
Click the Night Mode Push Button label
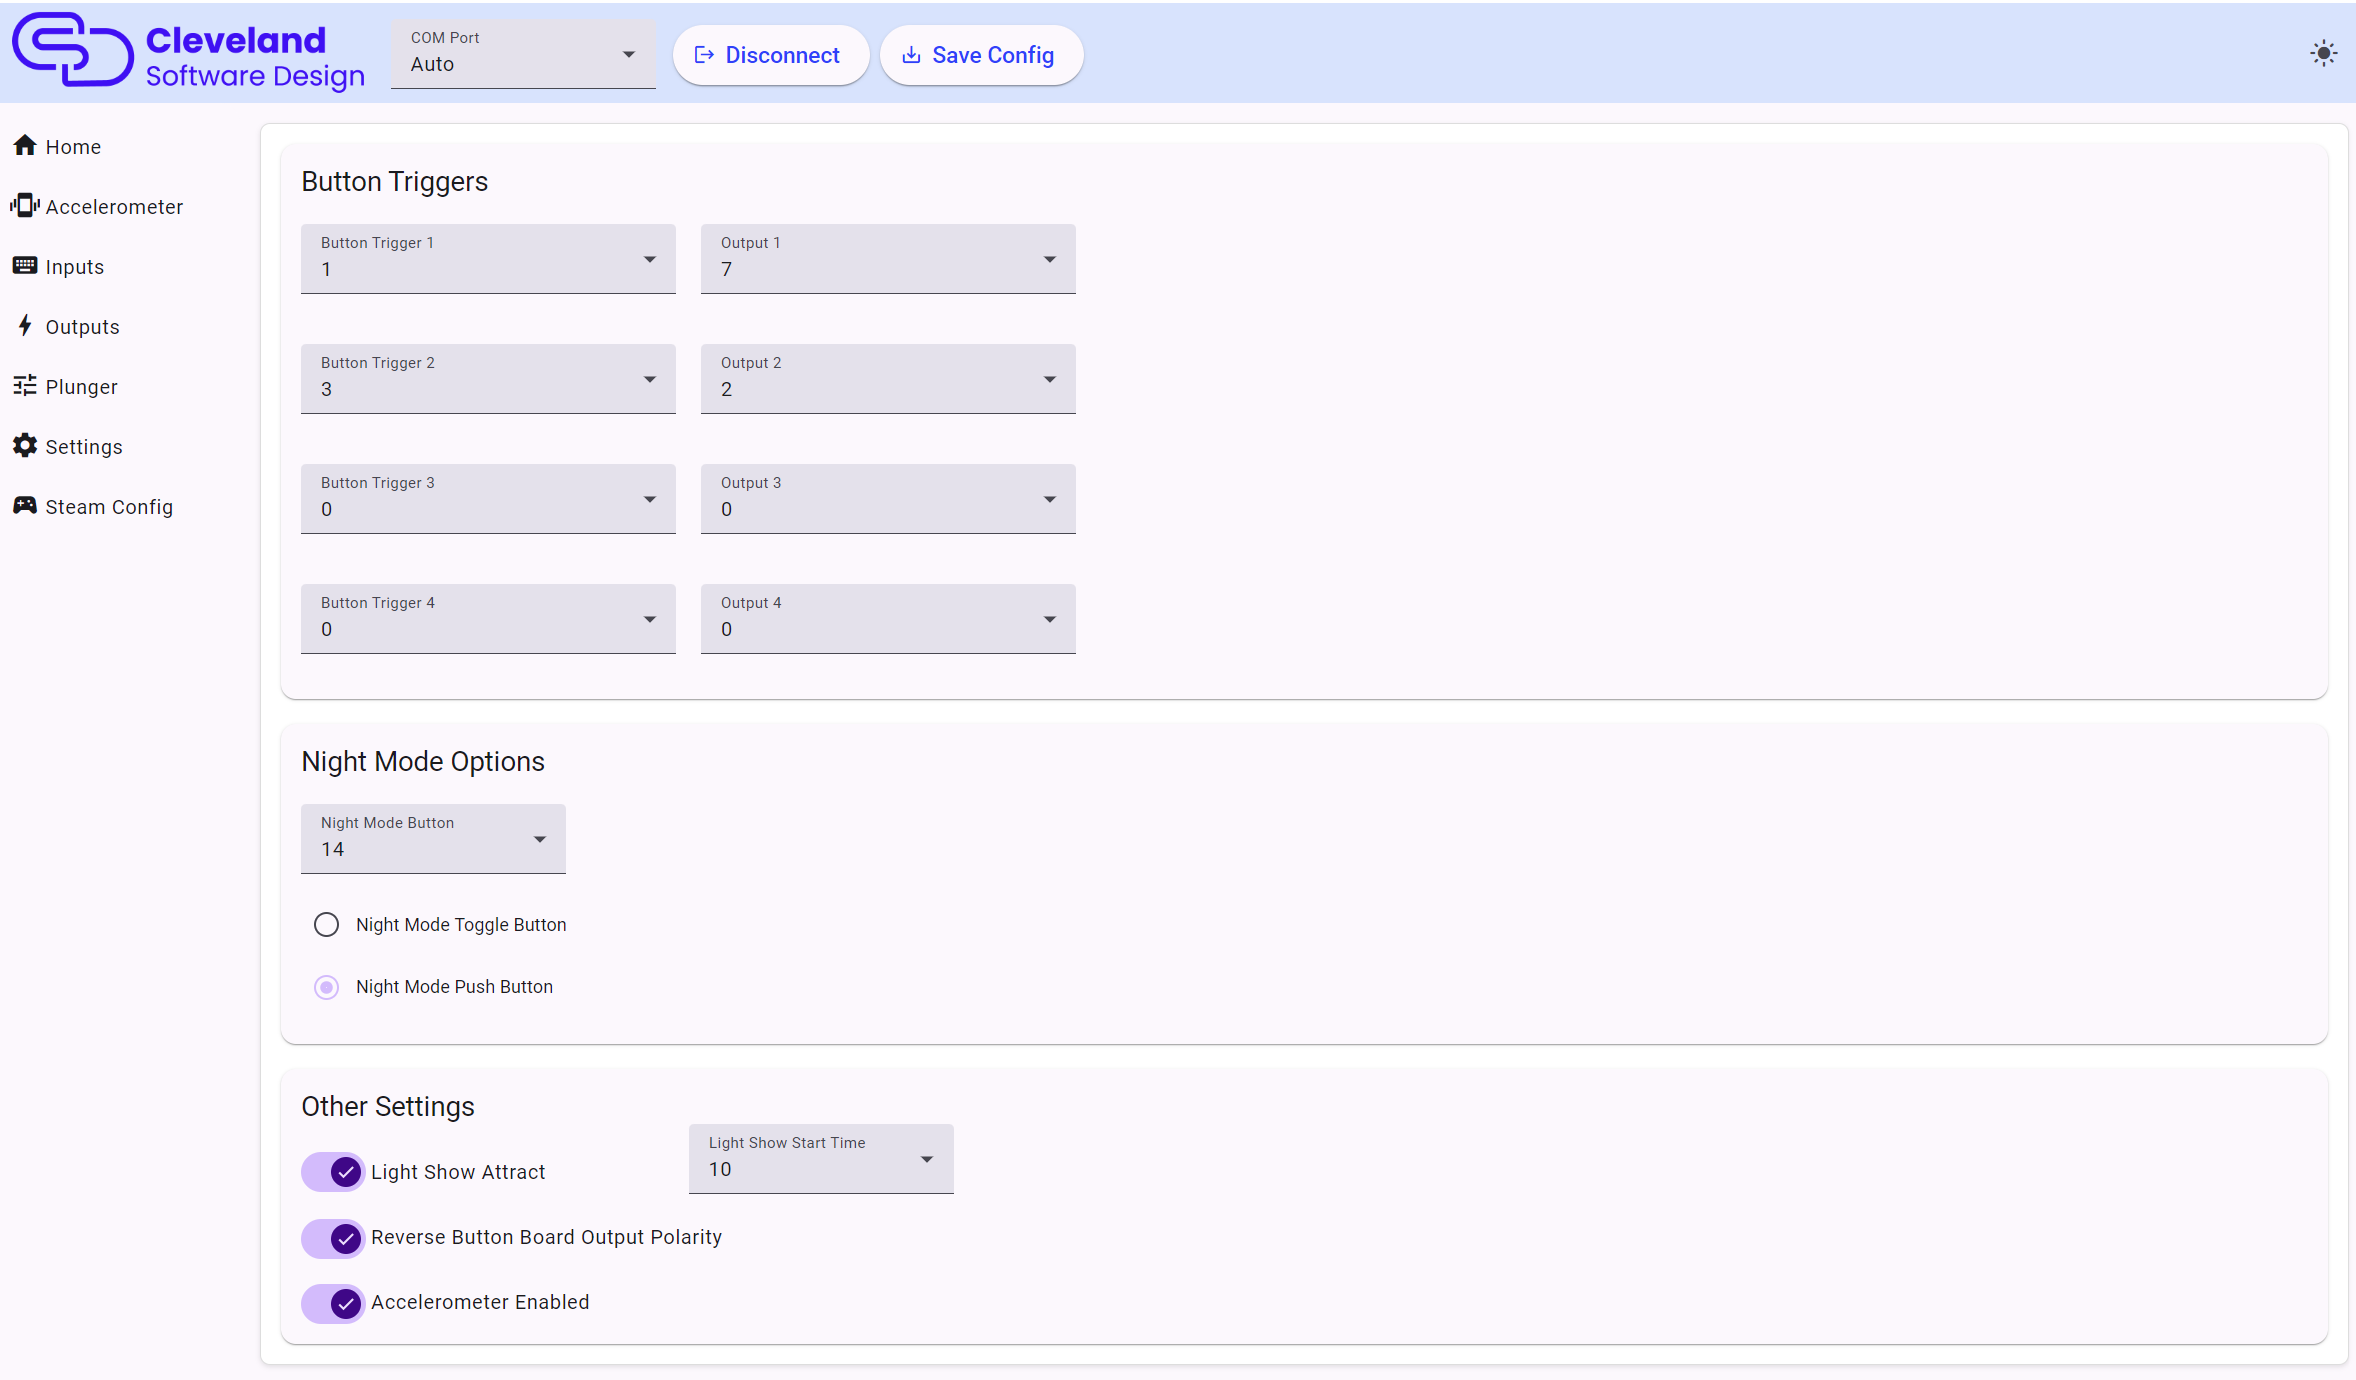point(454,987)
